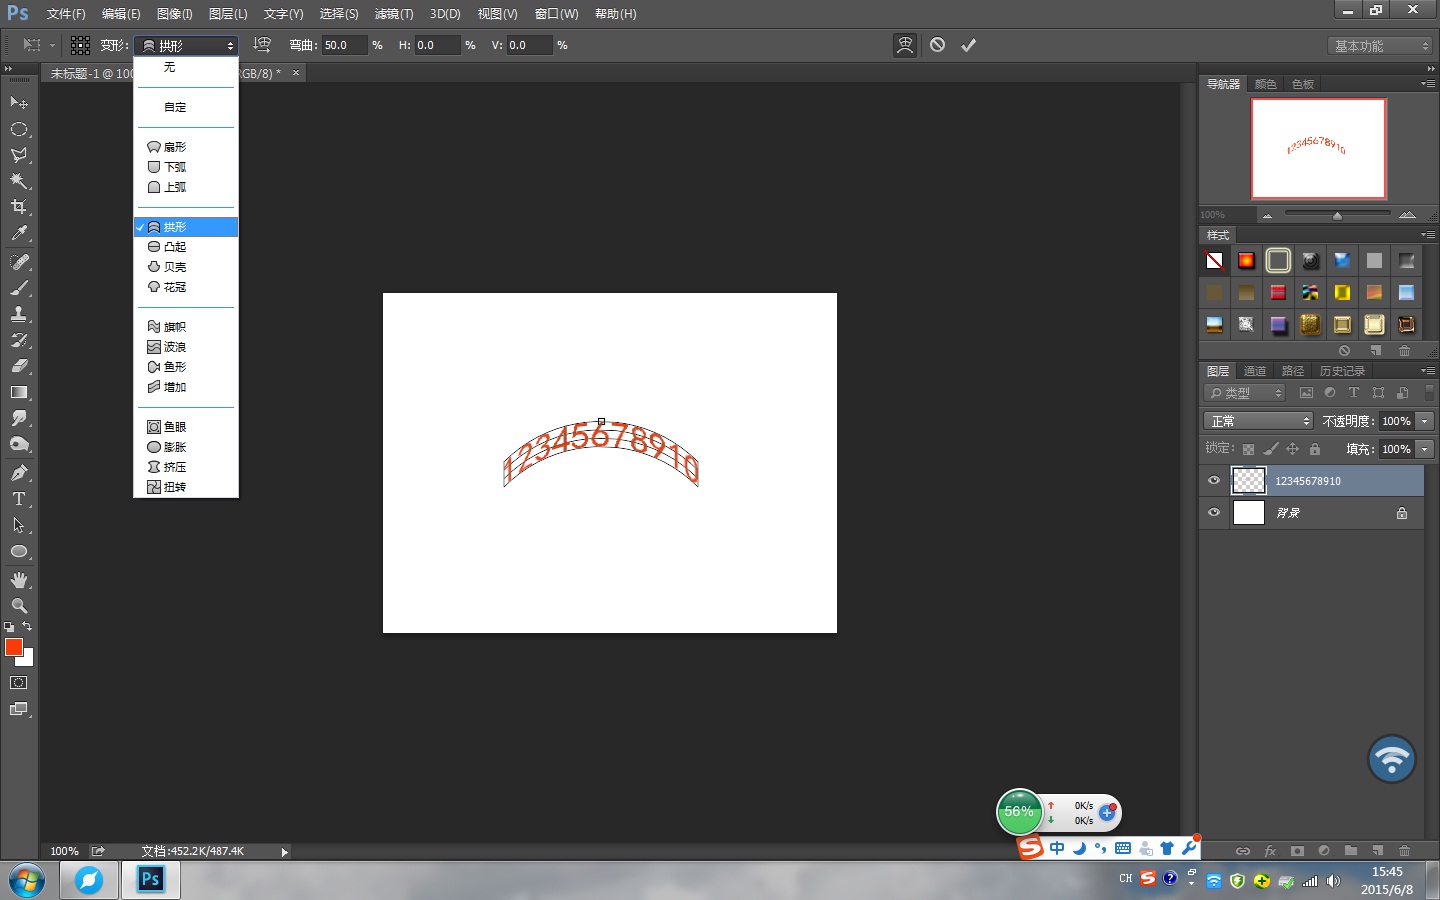Open the Layers panel flyout menu
Image resolution: width=1440 pixels, height=900 pixels.
pyautogui.click(x=1428, y=371)
